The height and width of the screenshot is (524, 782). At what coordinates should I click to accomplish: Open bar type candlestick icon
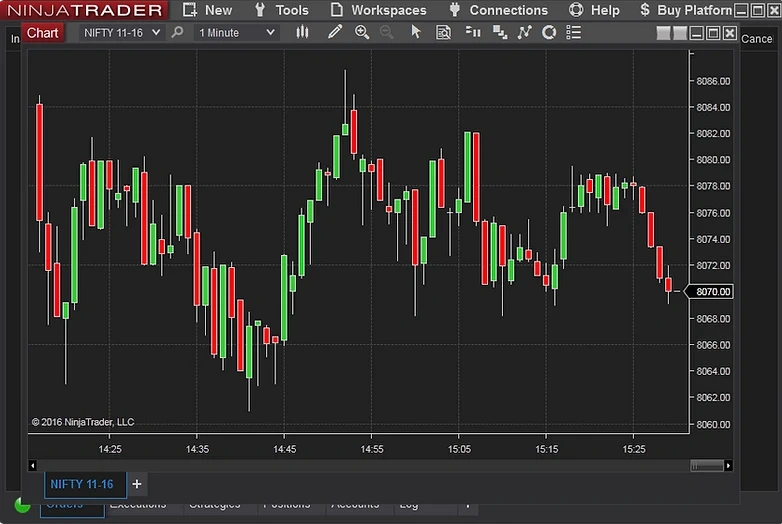(x=302, y=32)
